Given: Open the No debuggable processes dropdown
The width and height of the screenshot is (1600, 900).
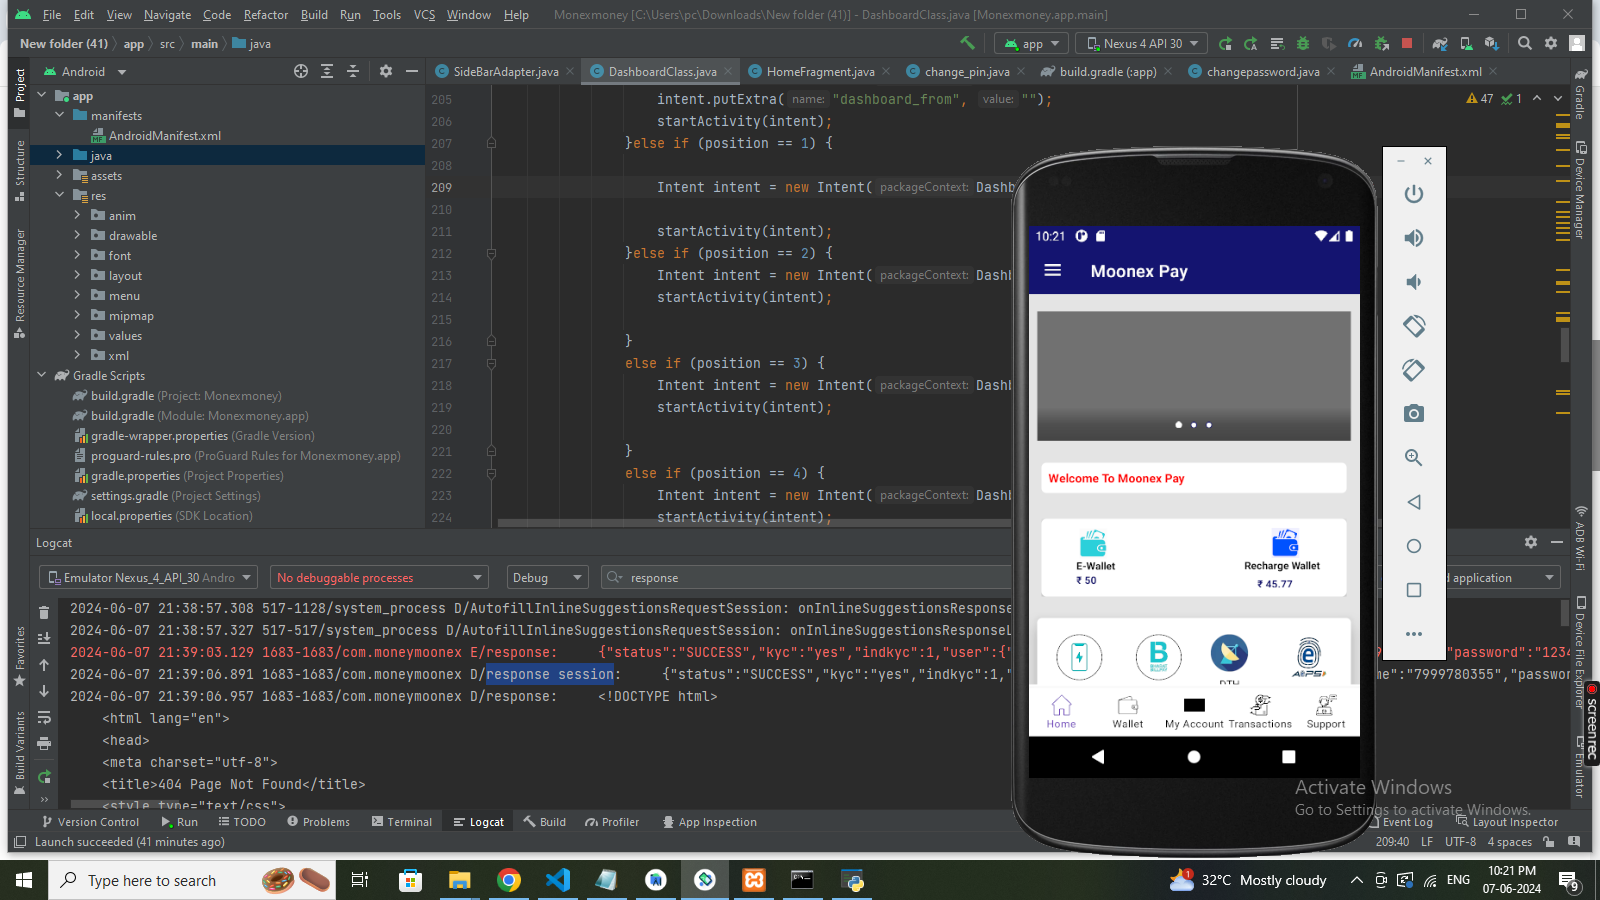Looking at the screenshot, I should [379, 577].
